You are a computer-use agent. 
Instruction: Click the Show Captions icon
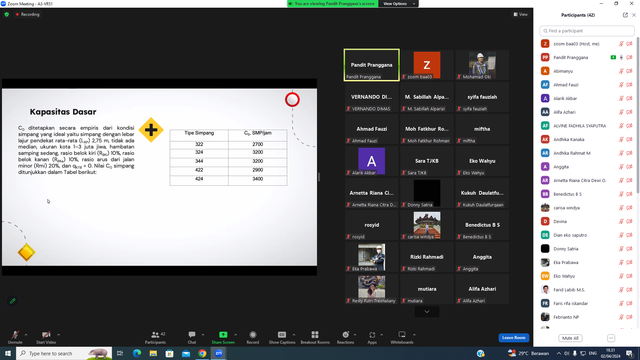[x=282, y=335]
